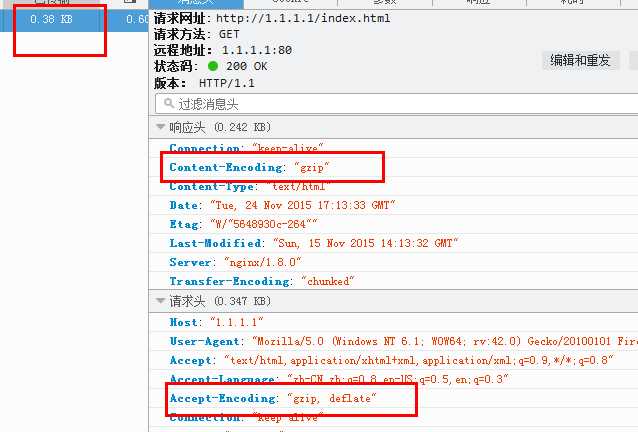Click the version value HTTP/1.1

[227, 83]
